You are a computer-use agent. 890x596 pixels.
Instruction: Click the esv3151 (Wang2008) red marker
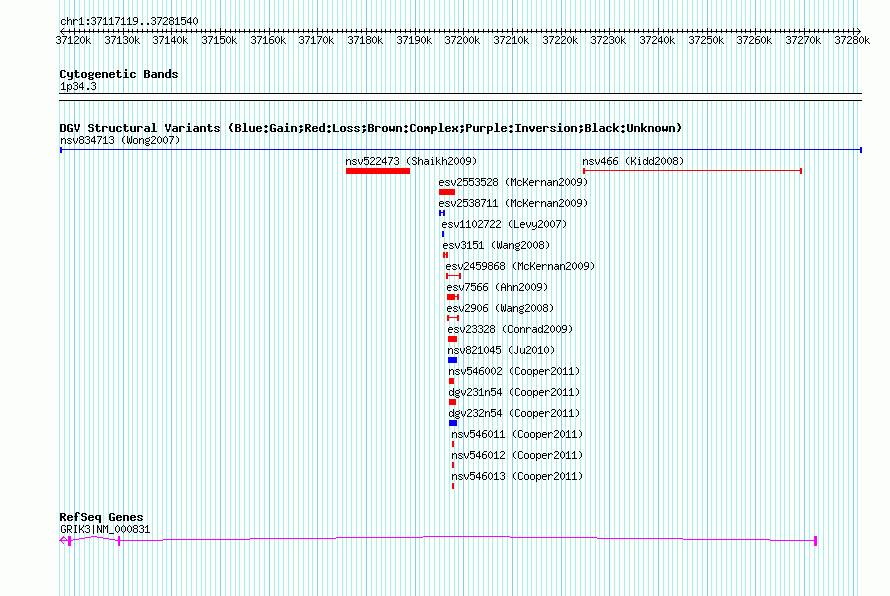[446, 255]
